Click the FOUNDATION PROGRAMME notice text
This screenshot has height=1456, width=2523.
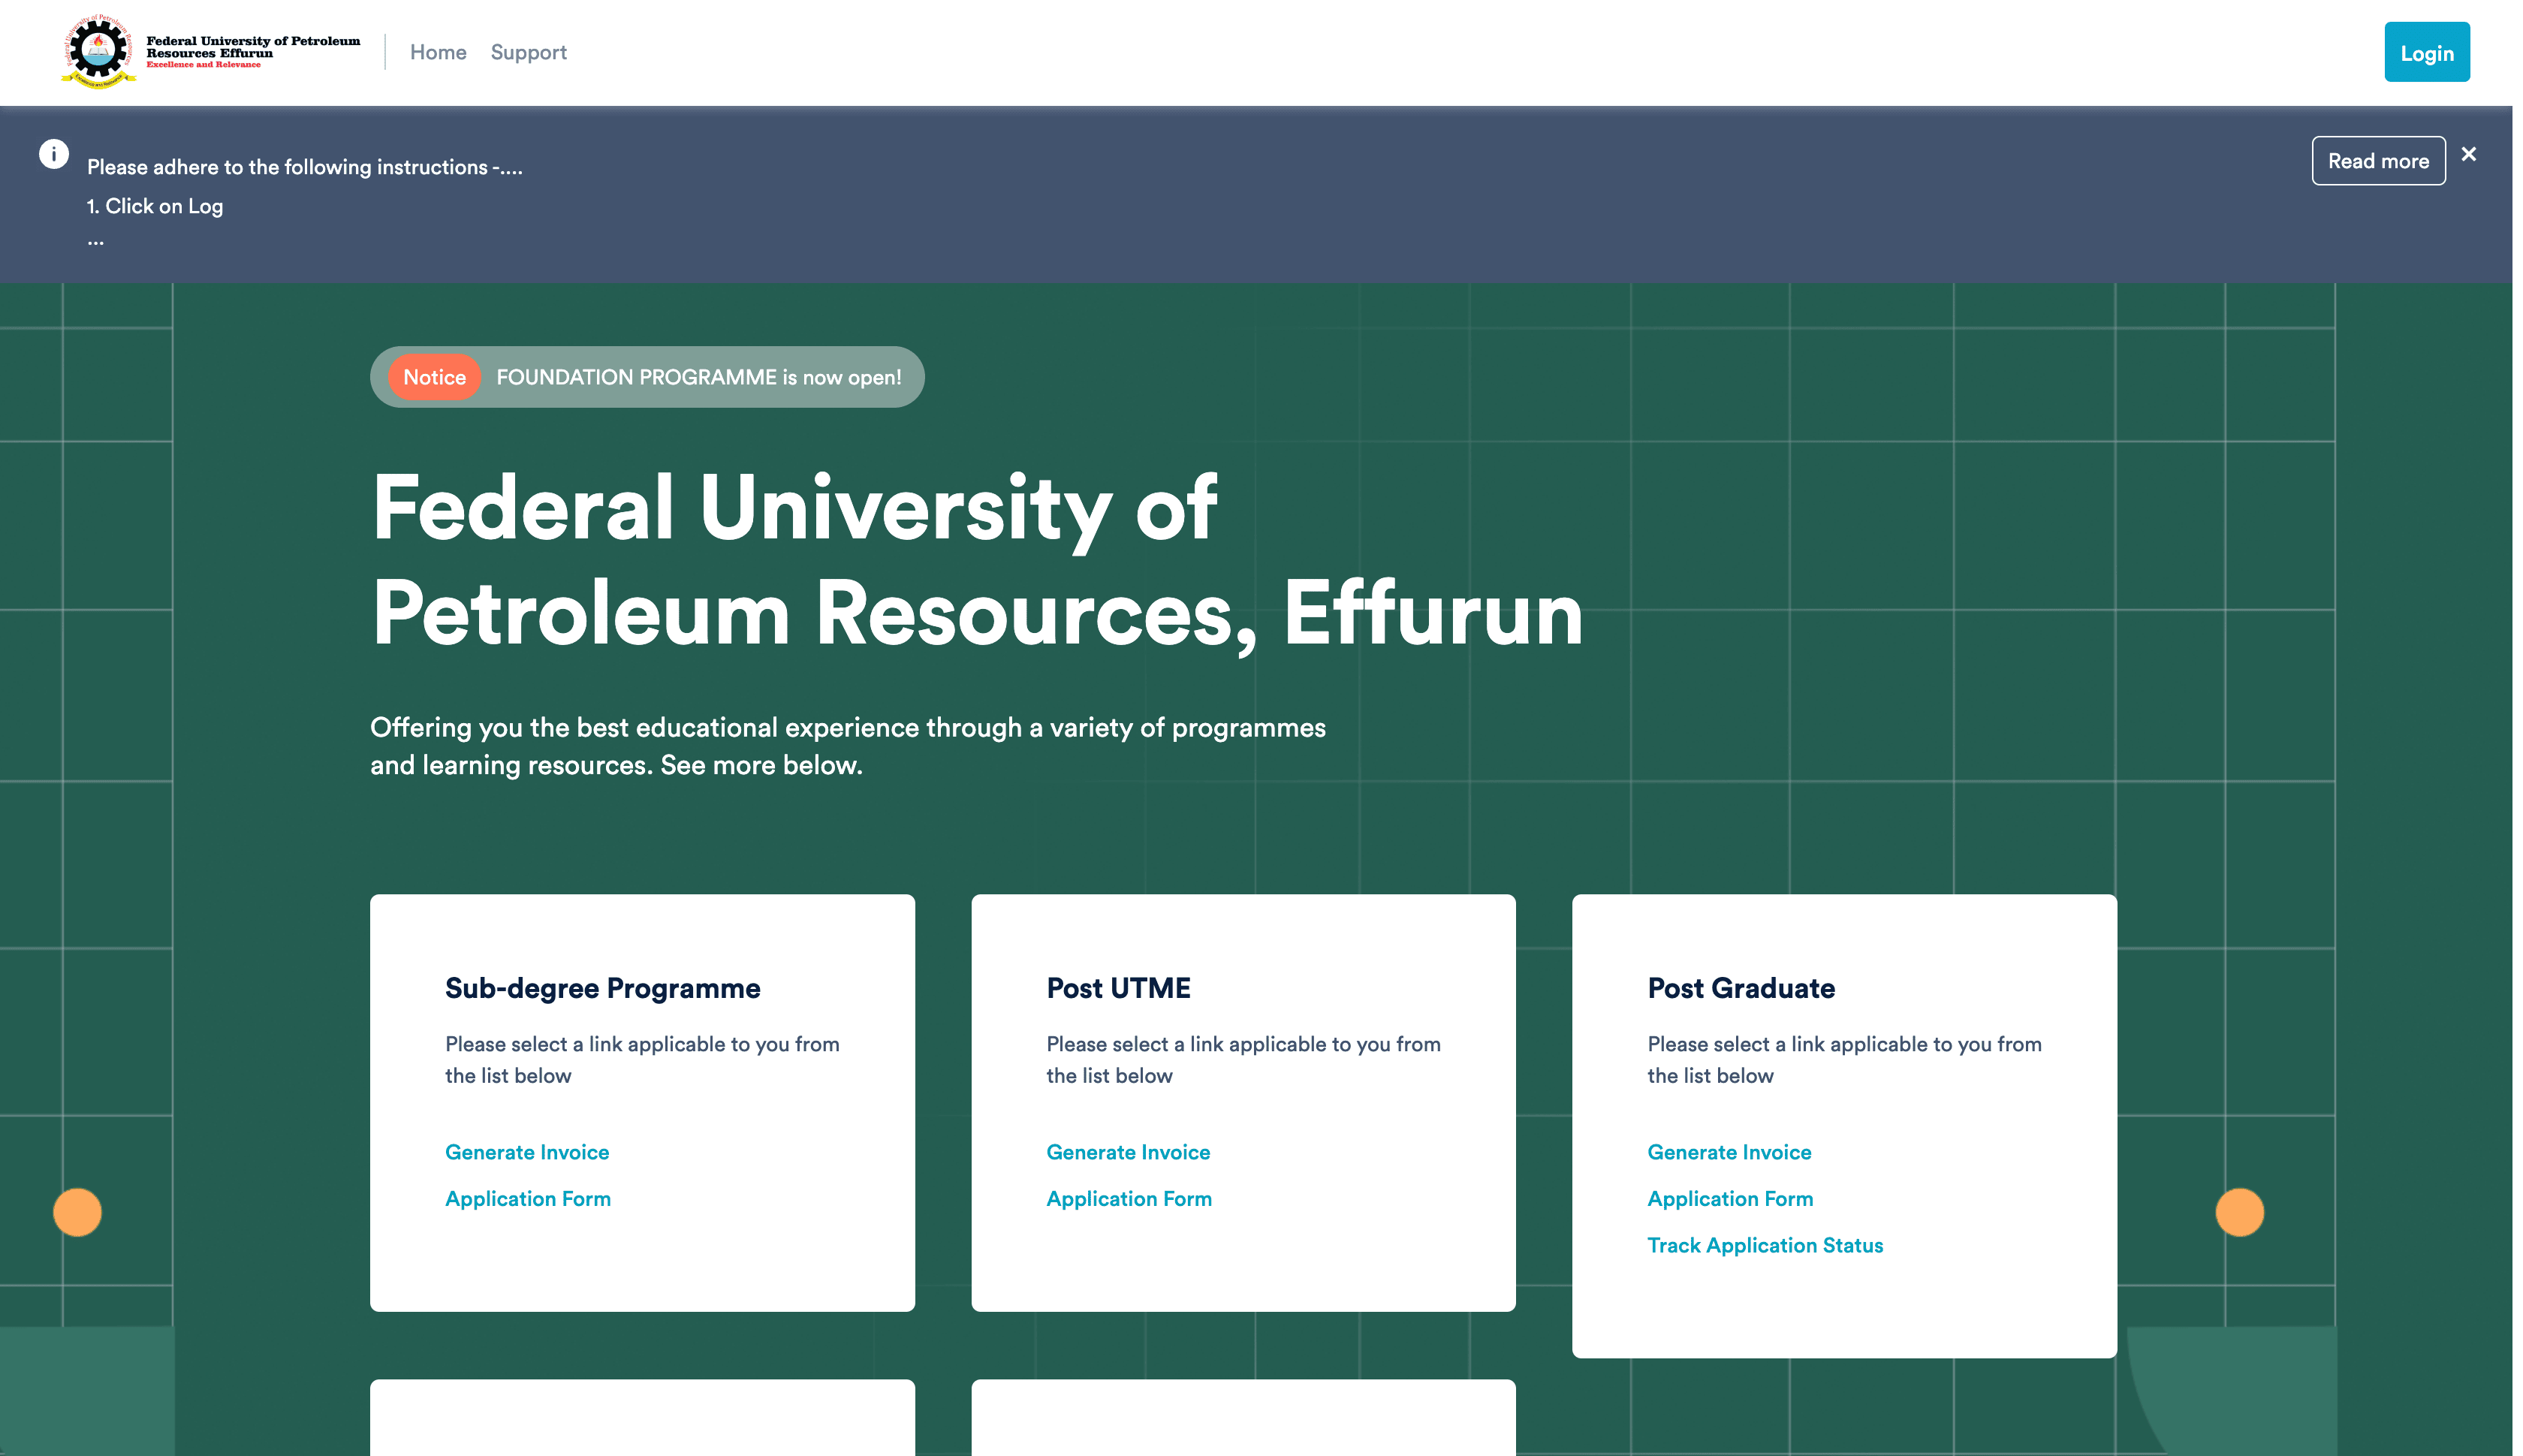click(698, 377)
